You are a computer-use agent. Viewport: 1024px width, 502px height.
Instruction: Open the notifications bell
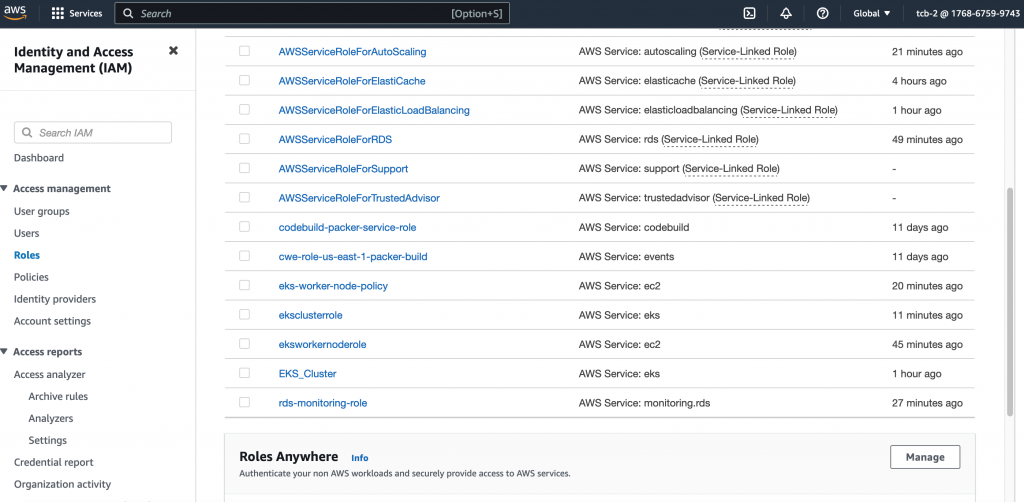click(786, 14)
